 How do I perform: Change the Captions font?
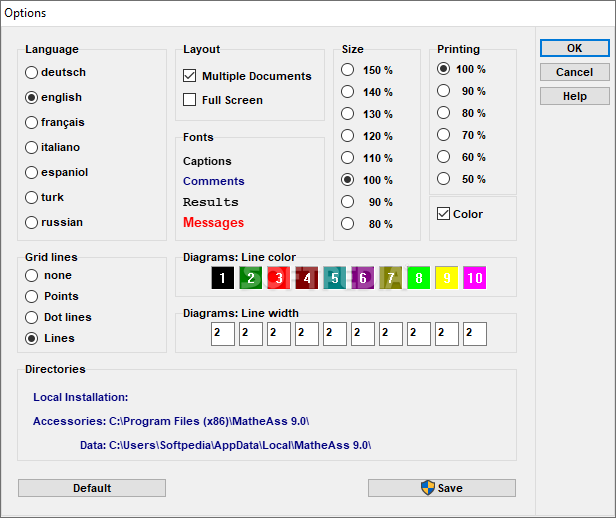pyautogui.click(x=207, y=161)
